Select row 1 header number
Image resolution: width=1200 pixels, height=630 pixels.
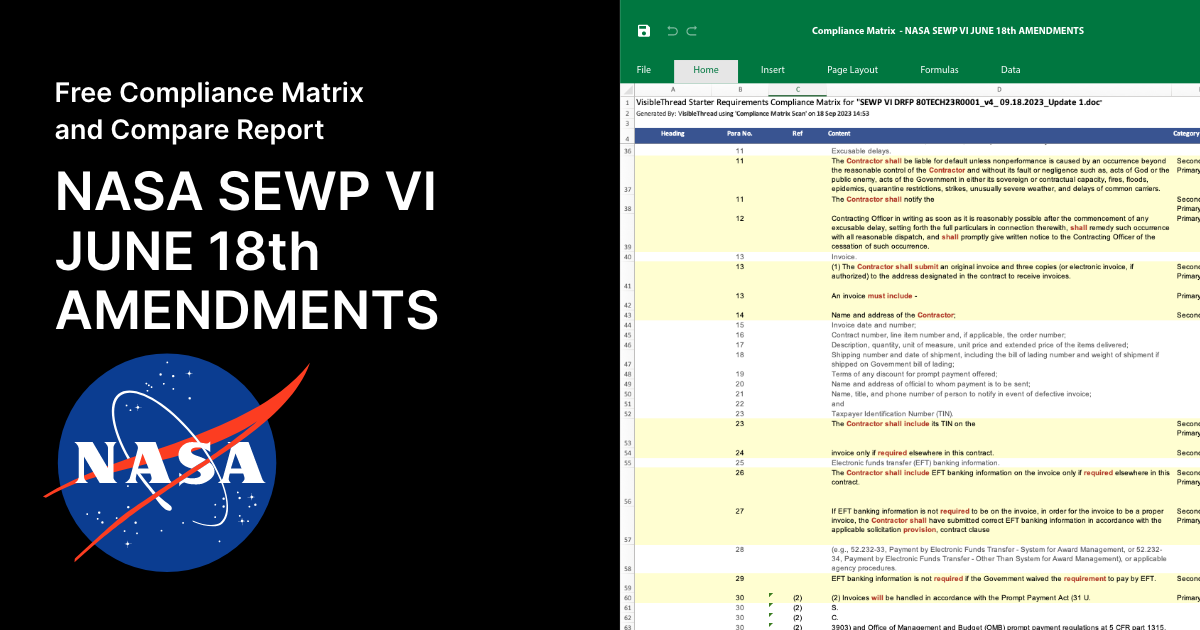tap(627, 103)
